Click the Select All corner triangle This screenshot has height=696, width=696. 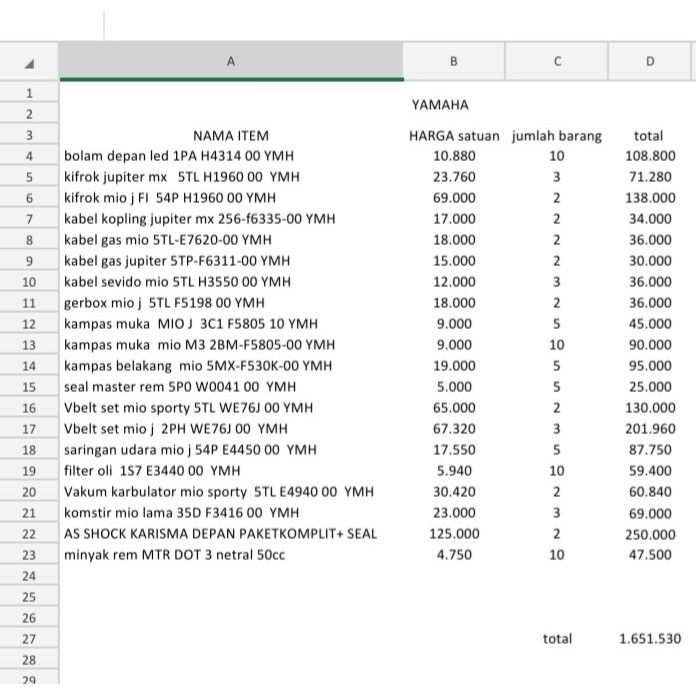tap(29, 61)
